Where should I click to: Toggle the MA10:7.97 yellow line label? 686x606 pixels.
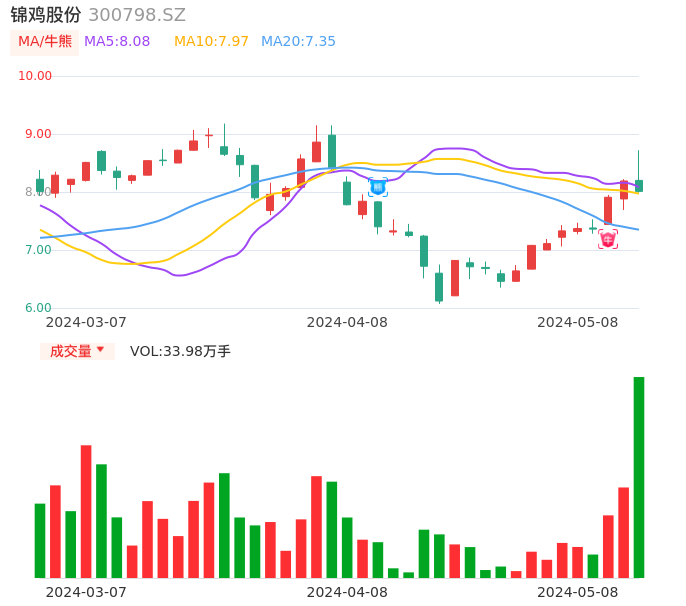211,41
